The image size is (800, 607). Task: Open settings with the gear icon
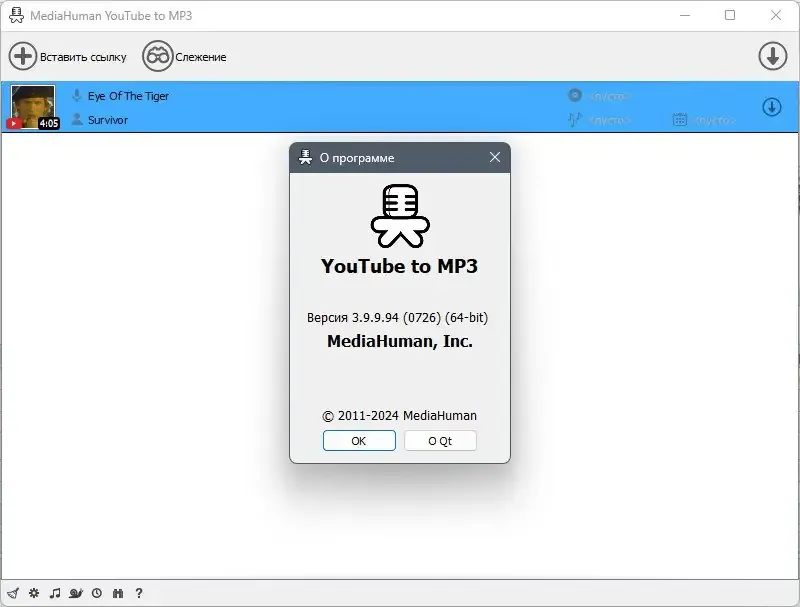click(x=34, y=593)
